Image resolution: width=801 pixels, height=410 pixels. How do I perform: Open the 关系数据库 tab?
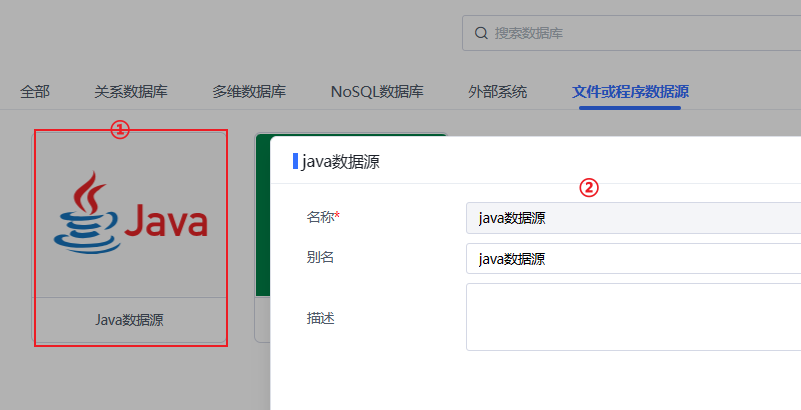[131, 92]
